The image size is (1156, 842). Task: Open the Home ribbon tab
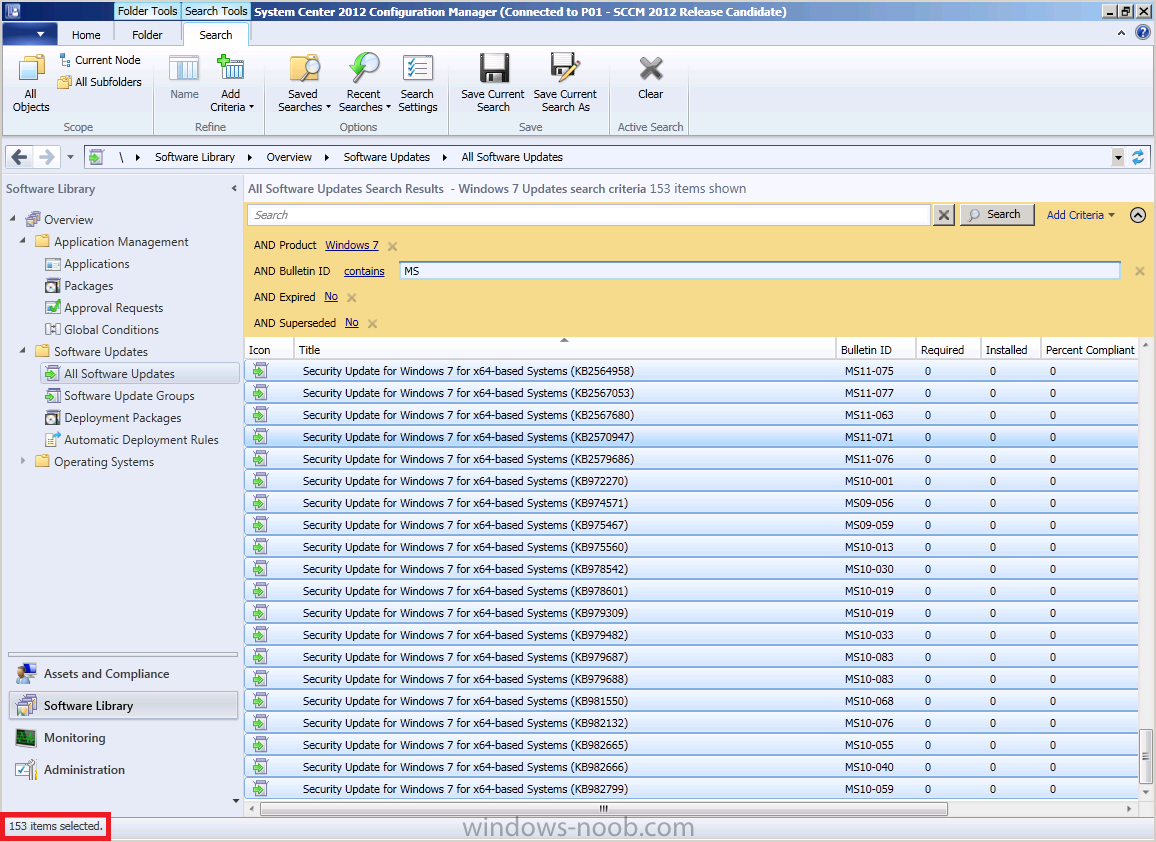(86, 35)
